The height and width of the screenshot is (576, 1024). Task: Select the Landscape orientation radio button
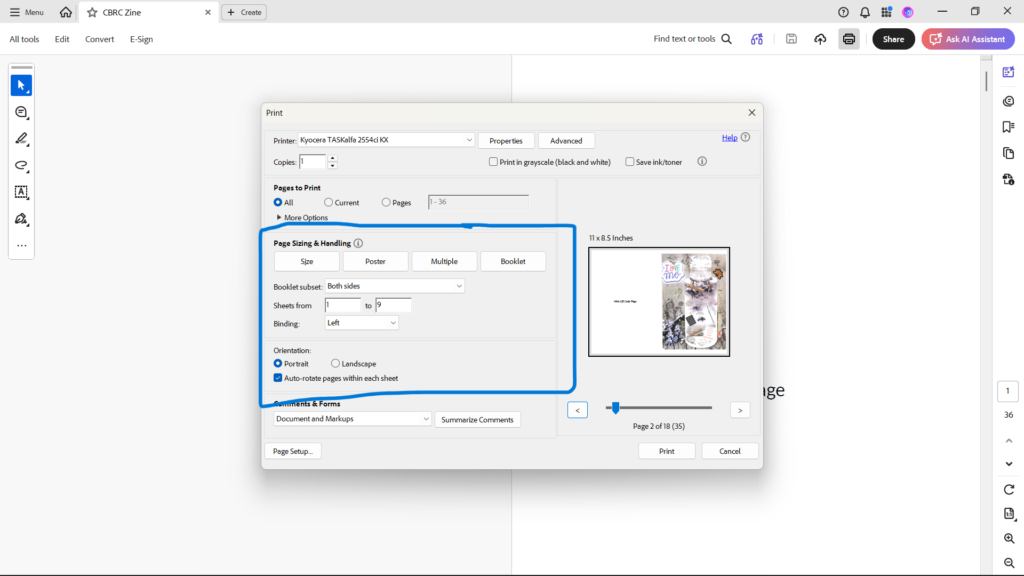point(335,363)
